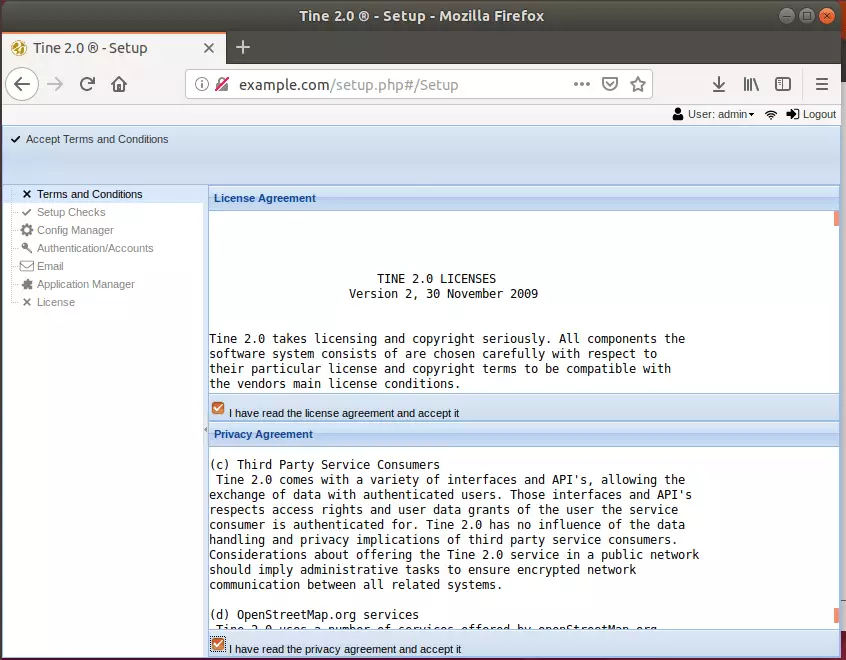
Task: Open Firefox hamburger menu
Action: tap(822, 84)
